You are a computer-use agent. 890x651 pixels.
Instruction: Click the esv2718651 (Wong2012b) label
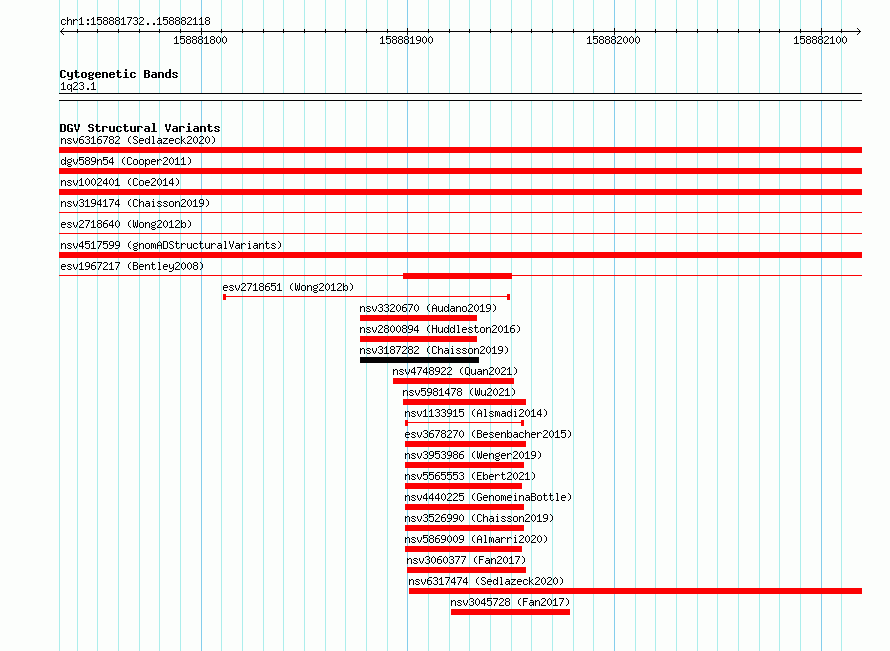coord(288,287)
